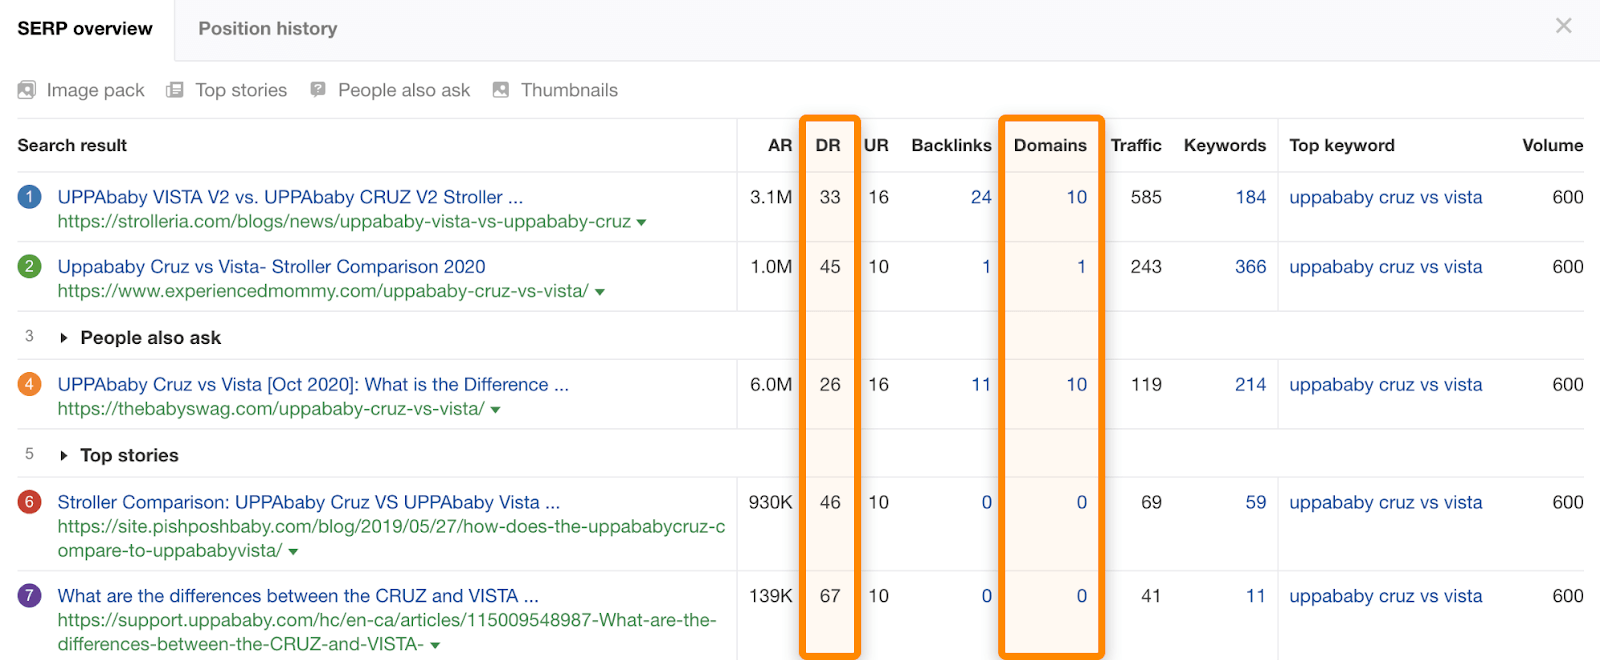
Task: Click the Thumbnails feature icon
Action: pos(501,90)
